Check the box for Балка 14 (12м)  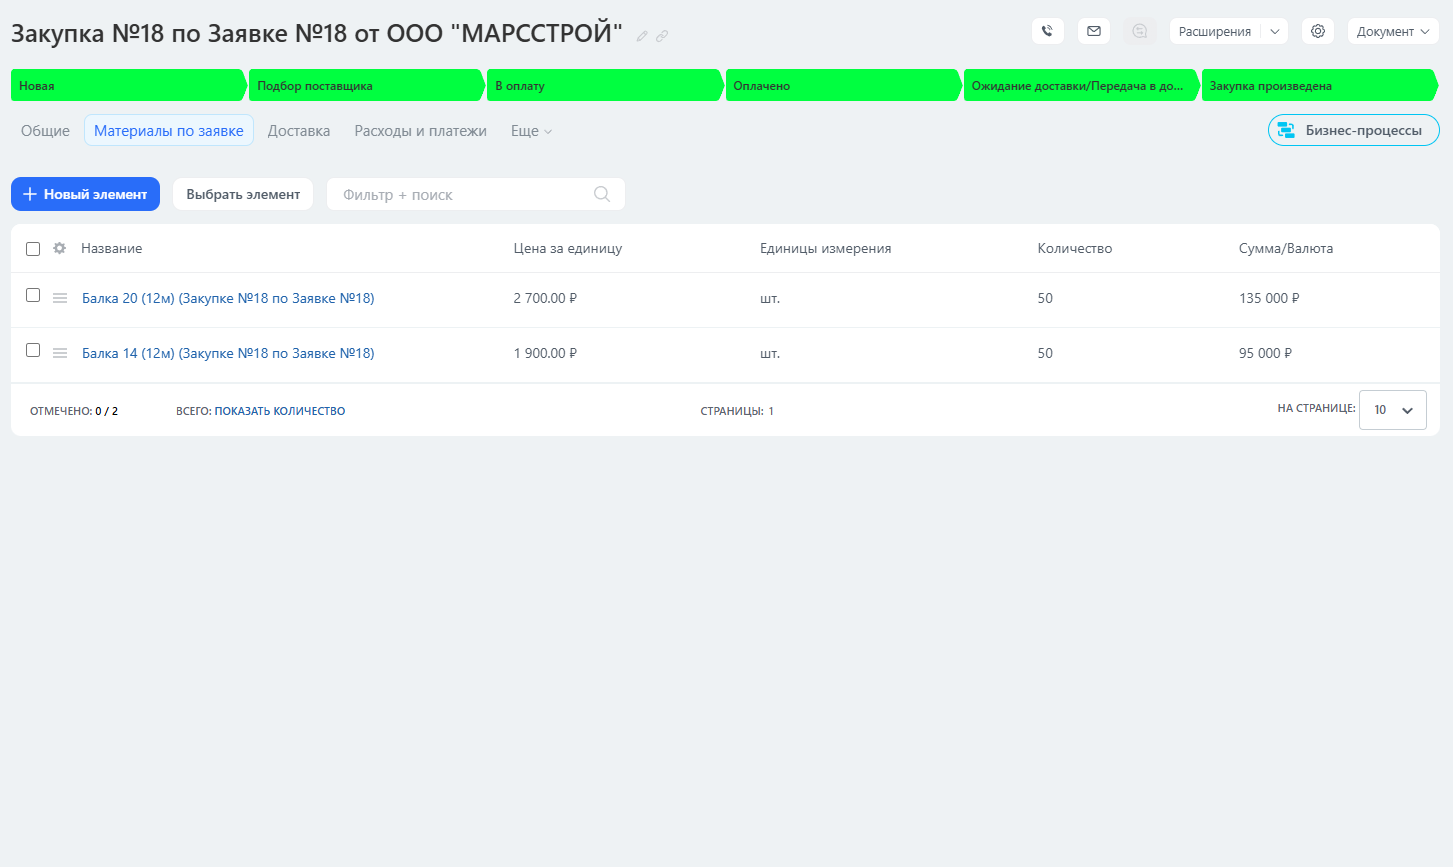(33, 350)
